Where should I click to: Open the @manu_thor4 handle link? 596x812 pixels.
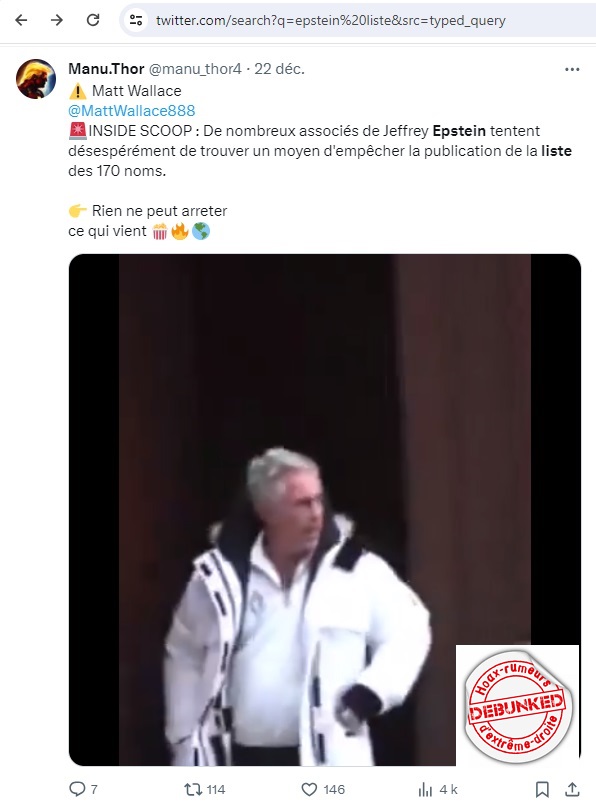point(195,69)
